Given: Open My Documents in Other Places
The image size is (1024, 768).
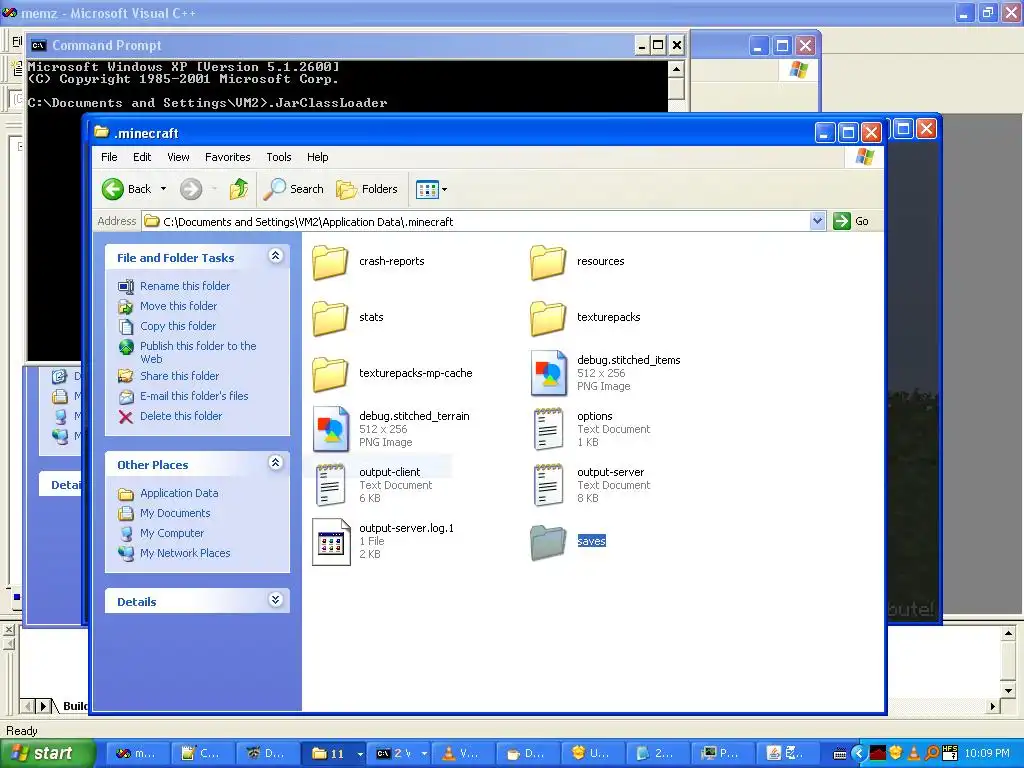Looking at the screenshot, I should click(175, 513).
